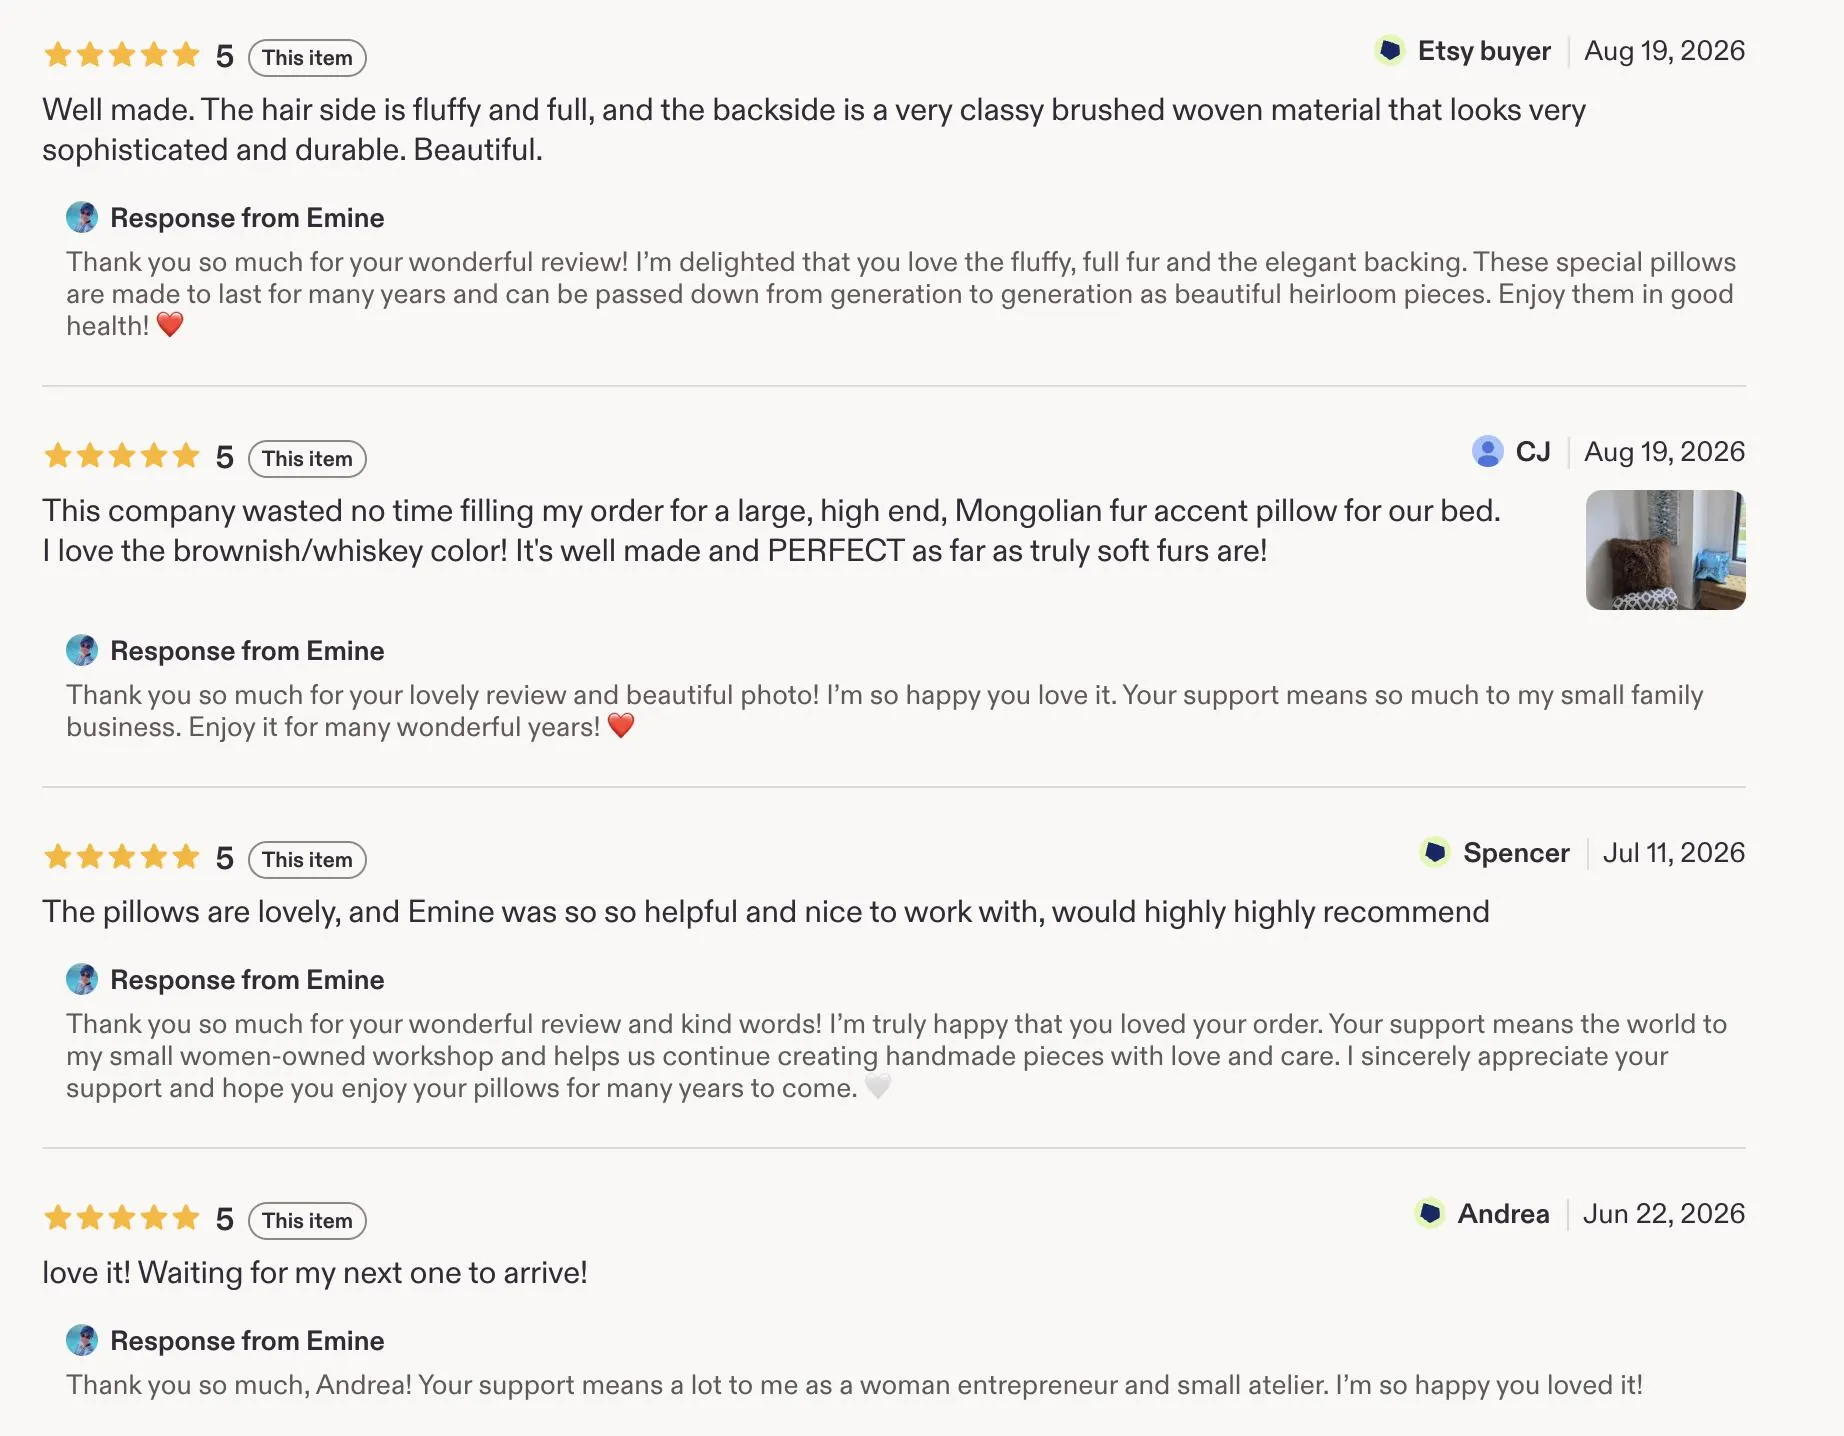
Task: Click Emine's avatar in response to CJ
Action: [82, 650]
